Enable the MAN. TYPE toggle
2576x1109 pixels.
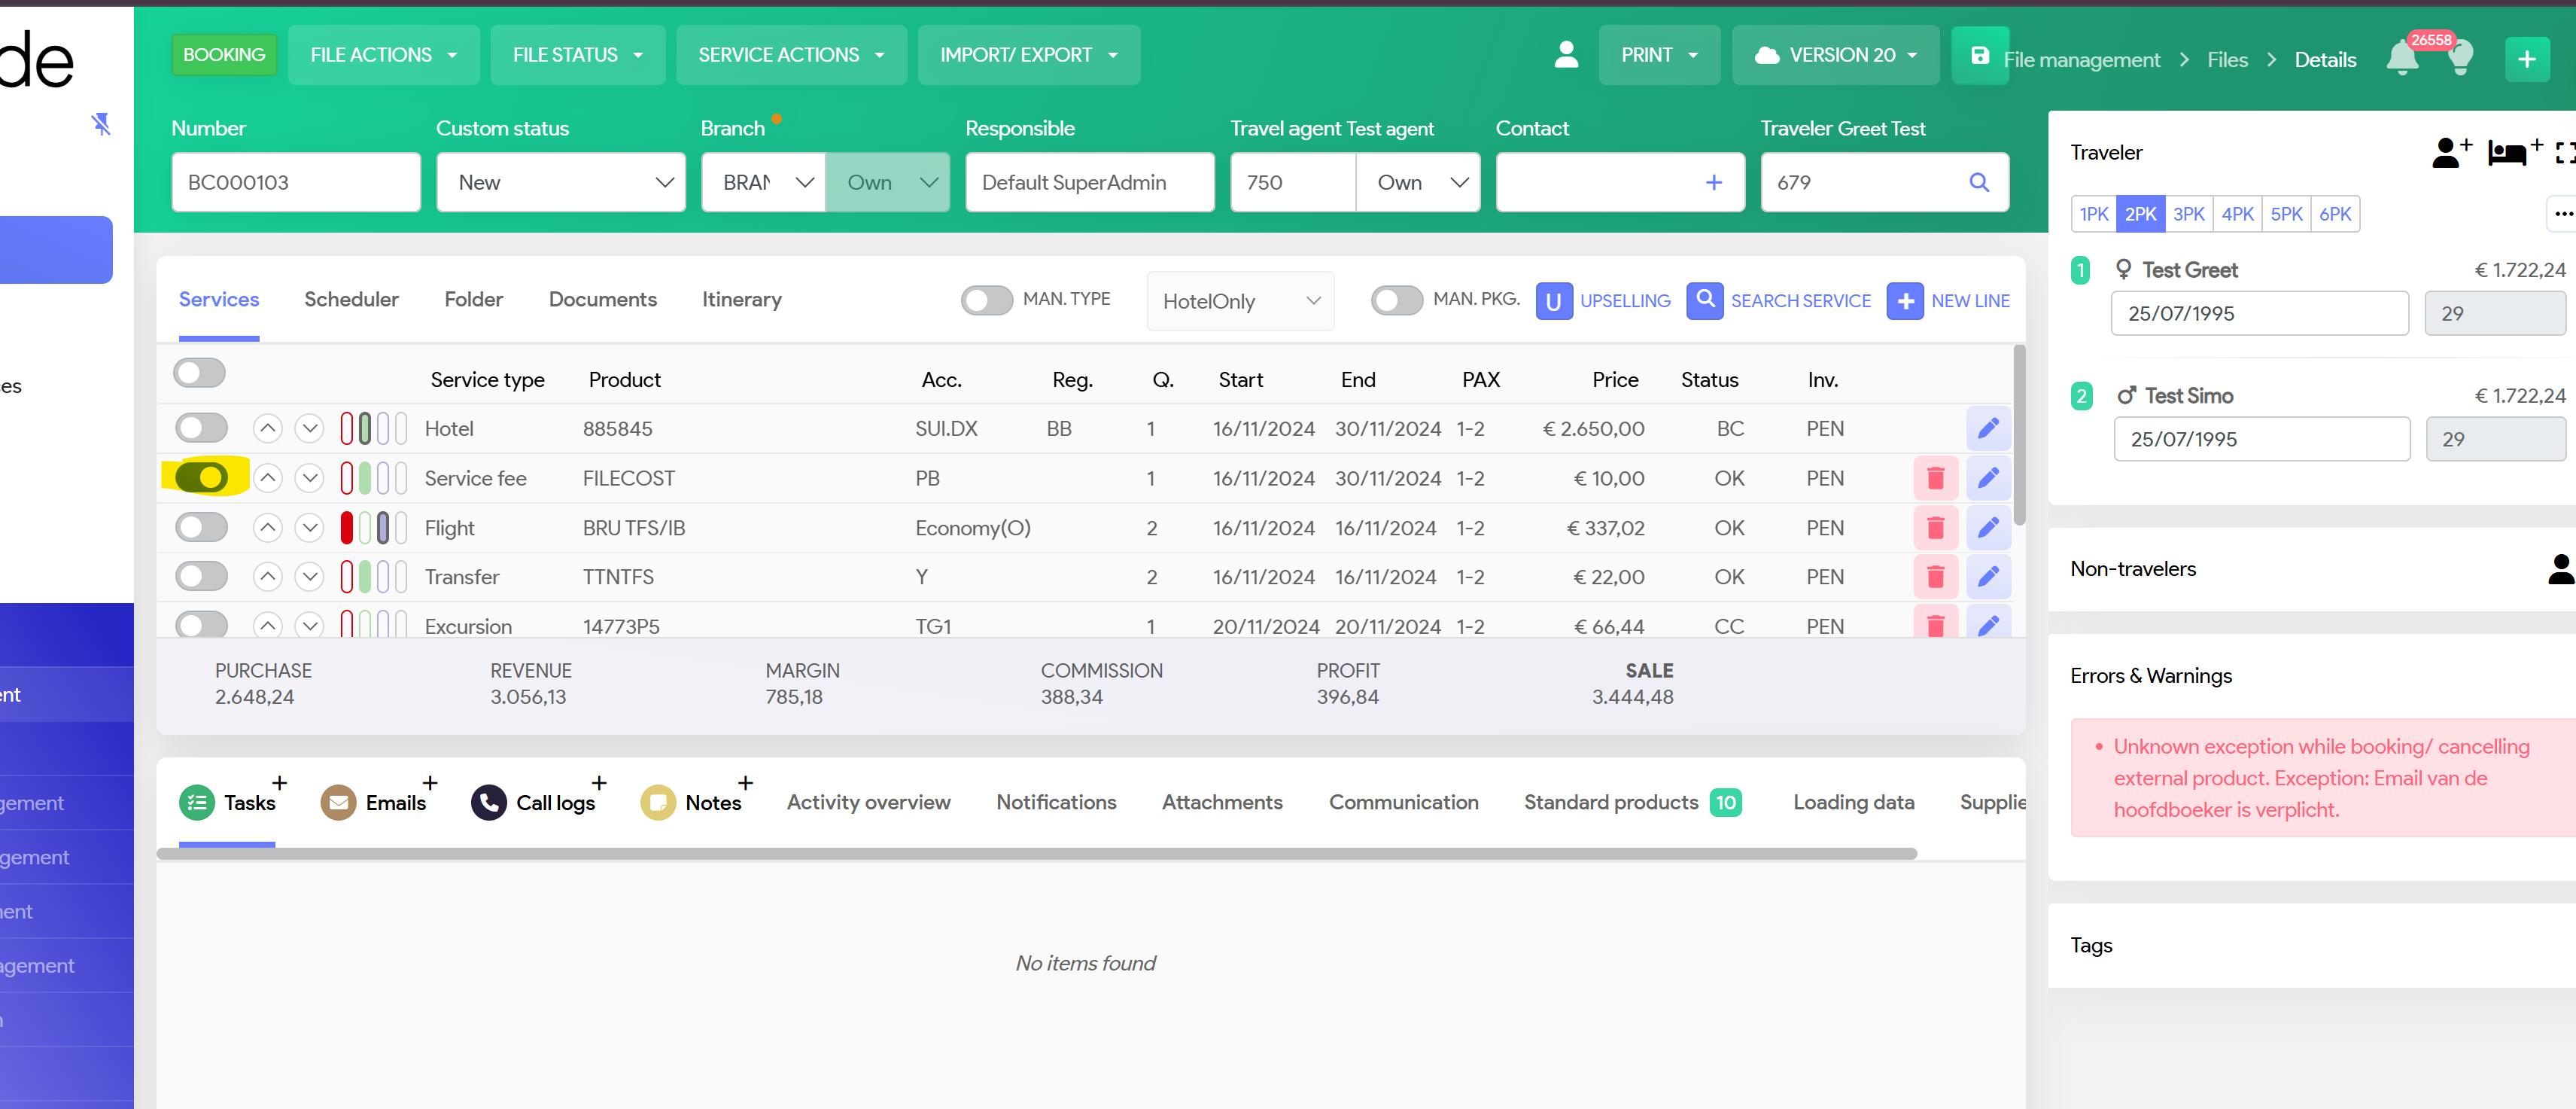pyautogui.click(x=986, y=300)
